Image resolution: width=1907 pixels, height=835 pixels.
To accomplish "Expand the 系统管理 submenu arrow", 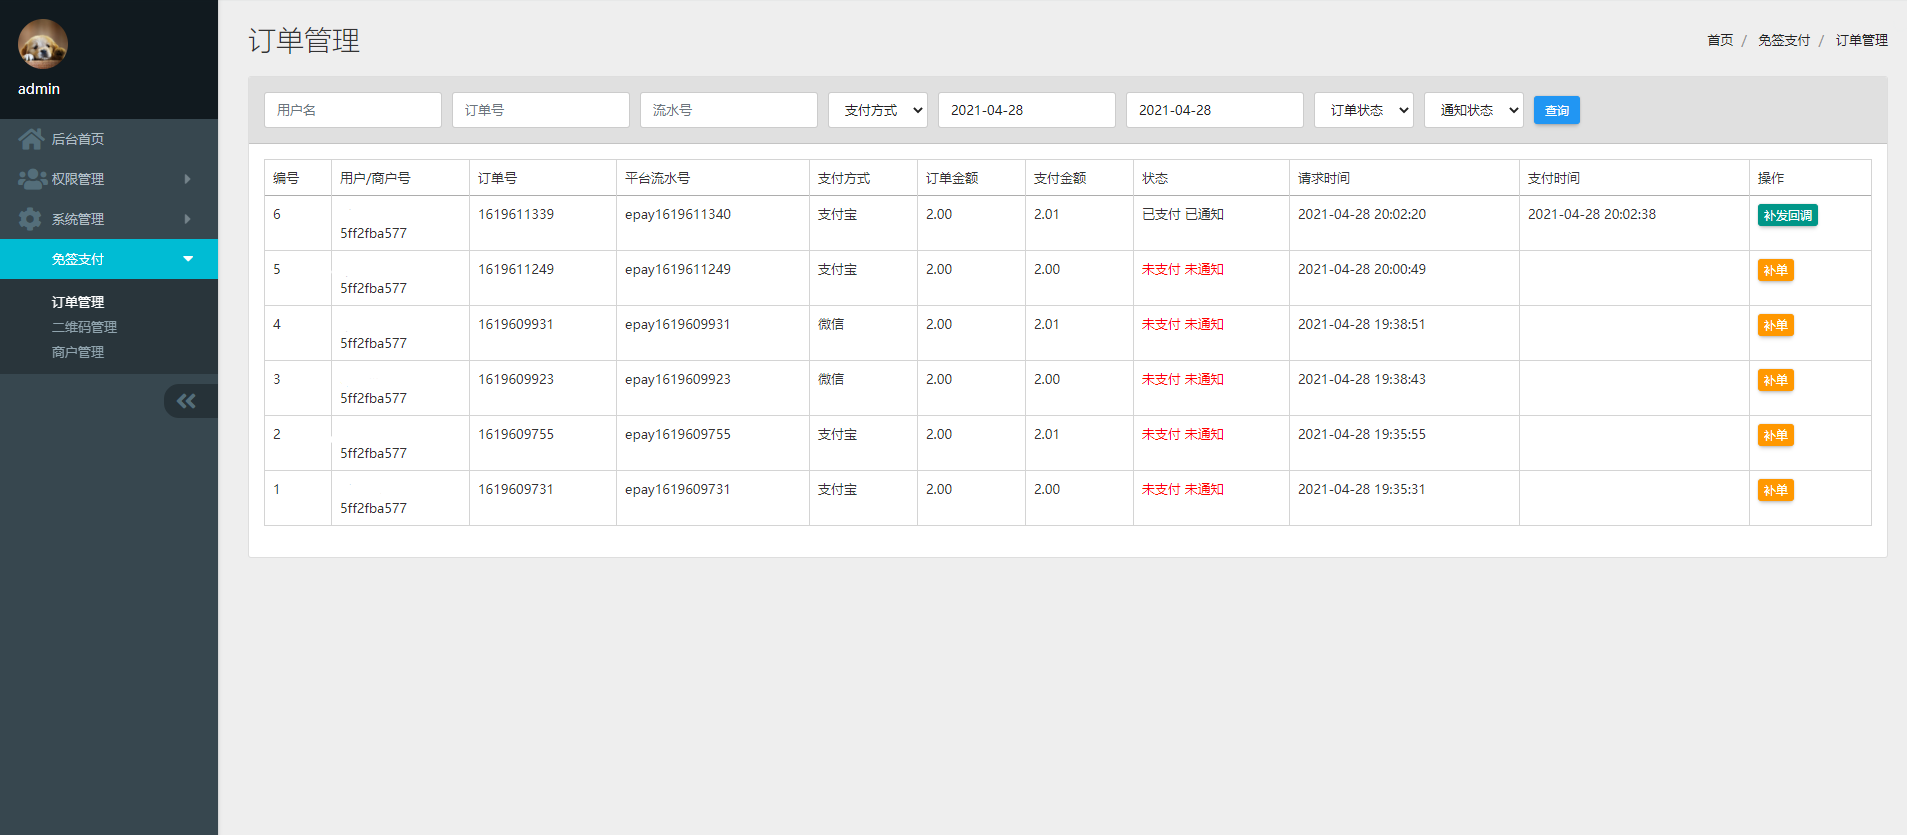I will click(187, 219).
